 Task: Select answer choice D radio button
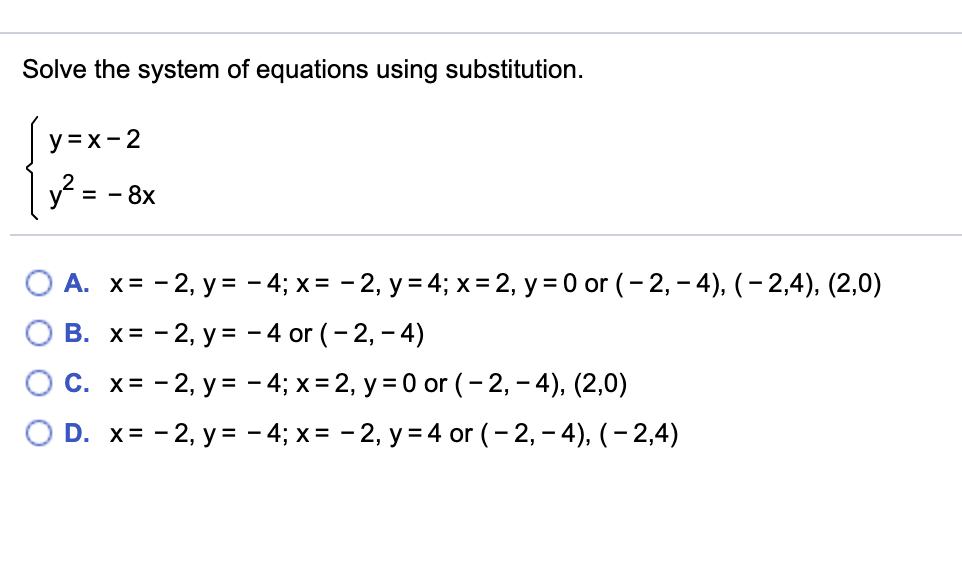coord(39,432)
